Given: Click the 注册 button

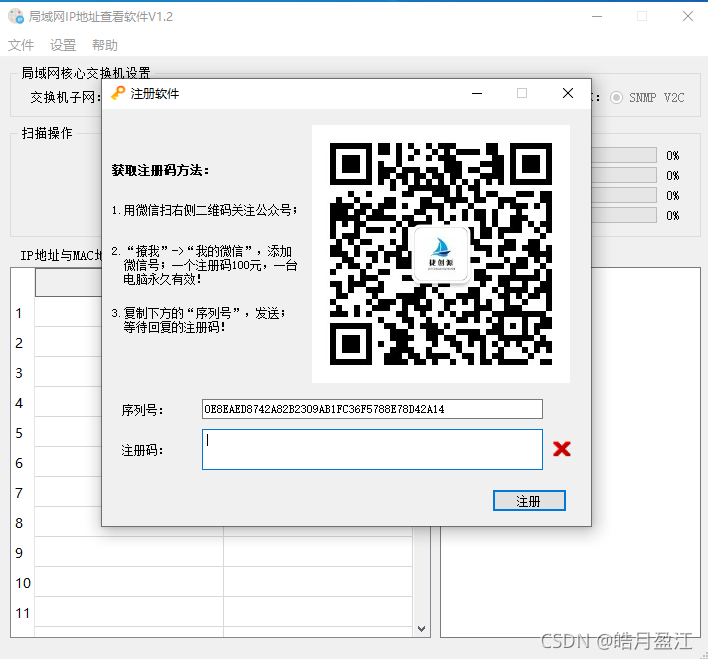Looking at the screenshot, I should [529, 501].
